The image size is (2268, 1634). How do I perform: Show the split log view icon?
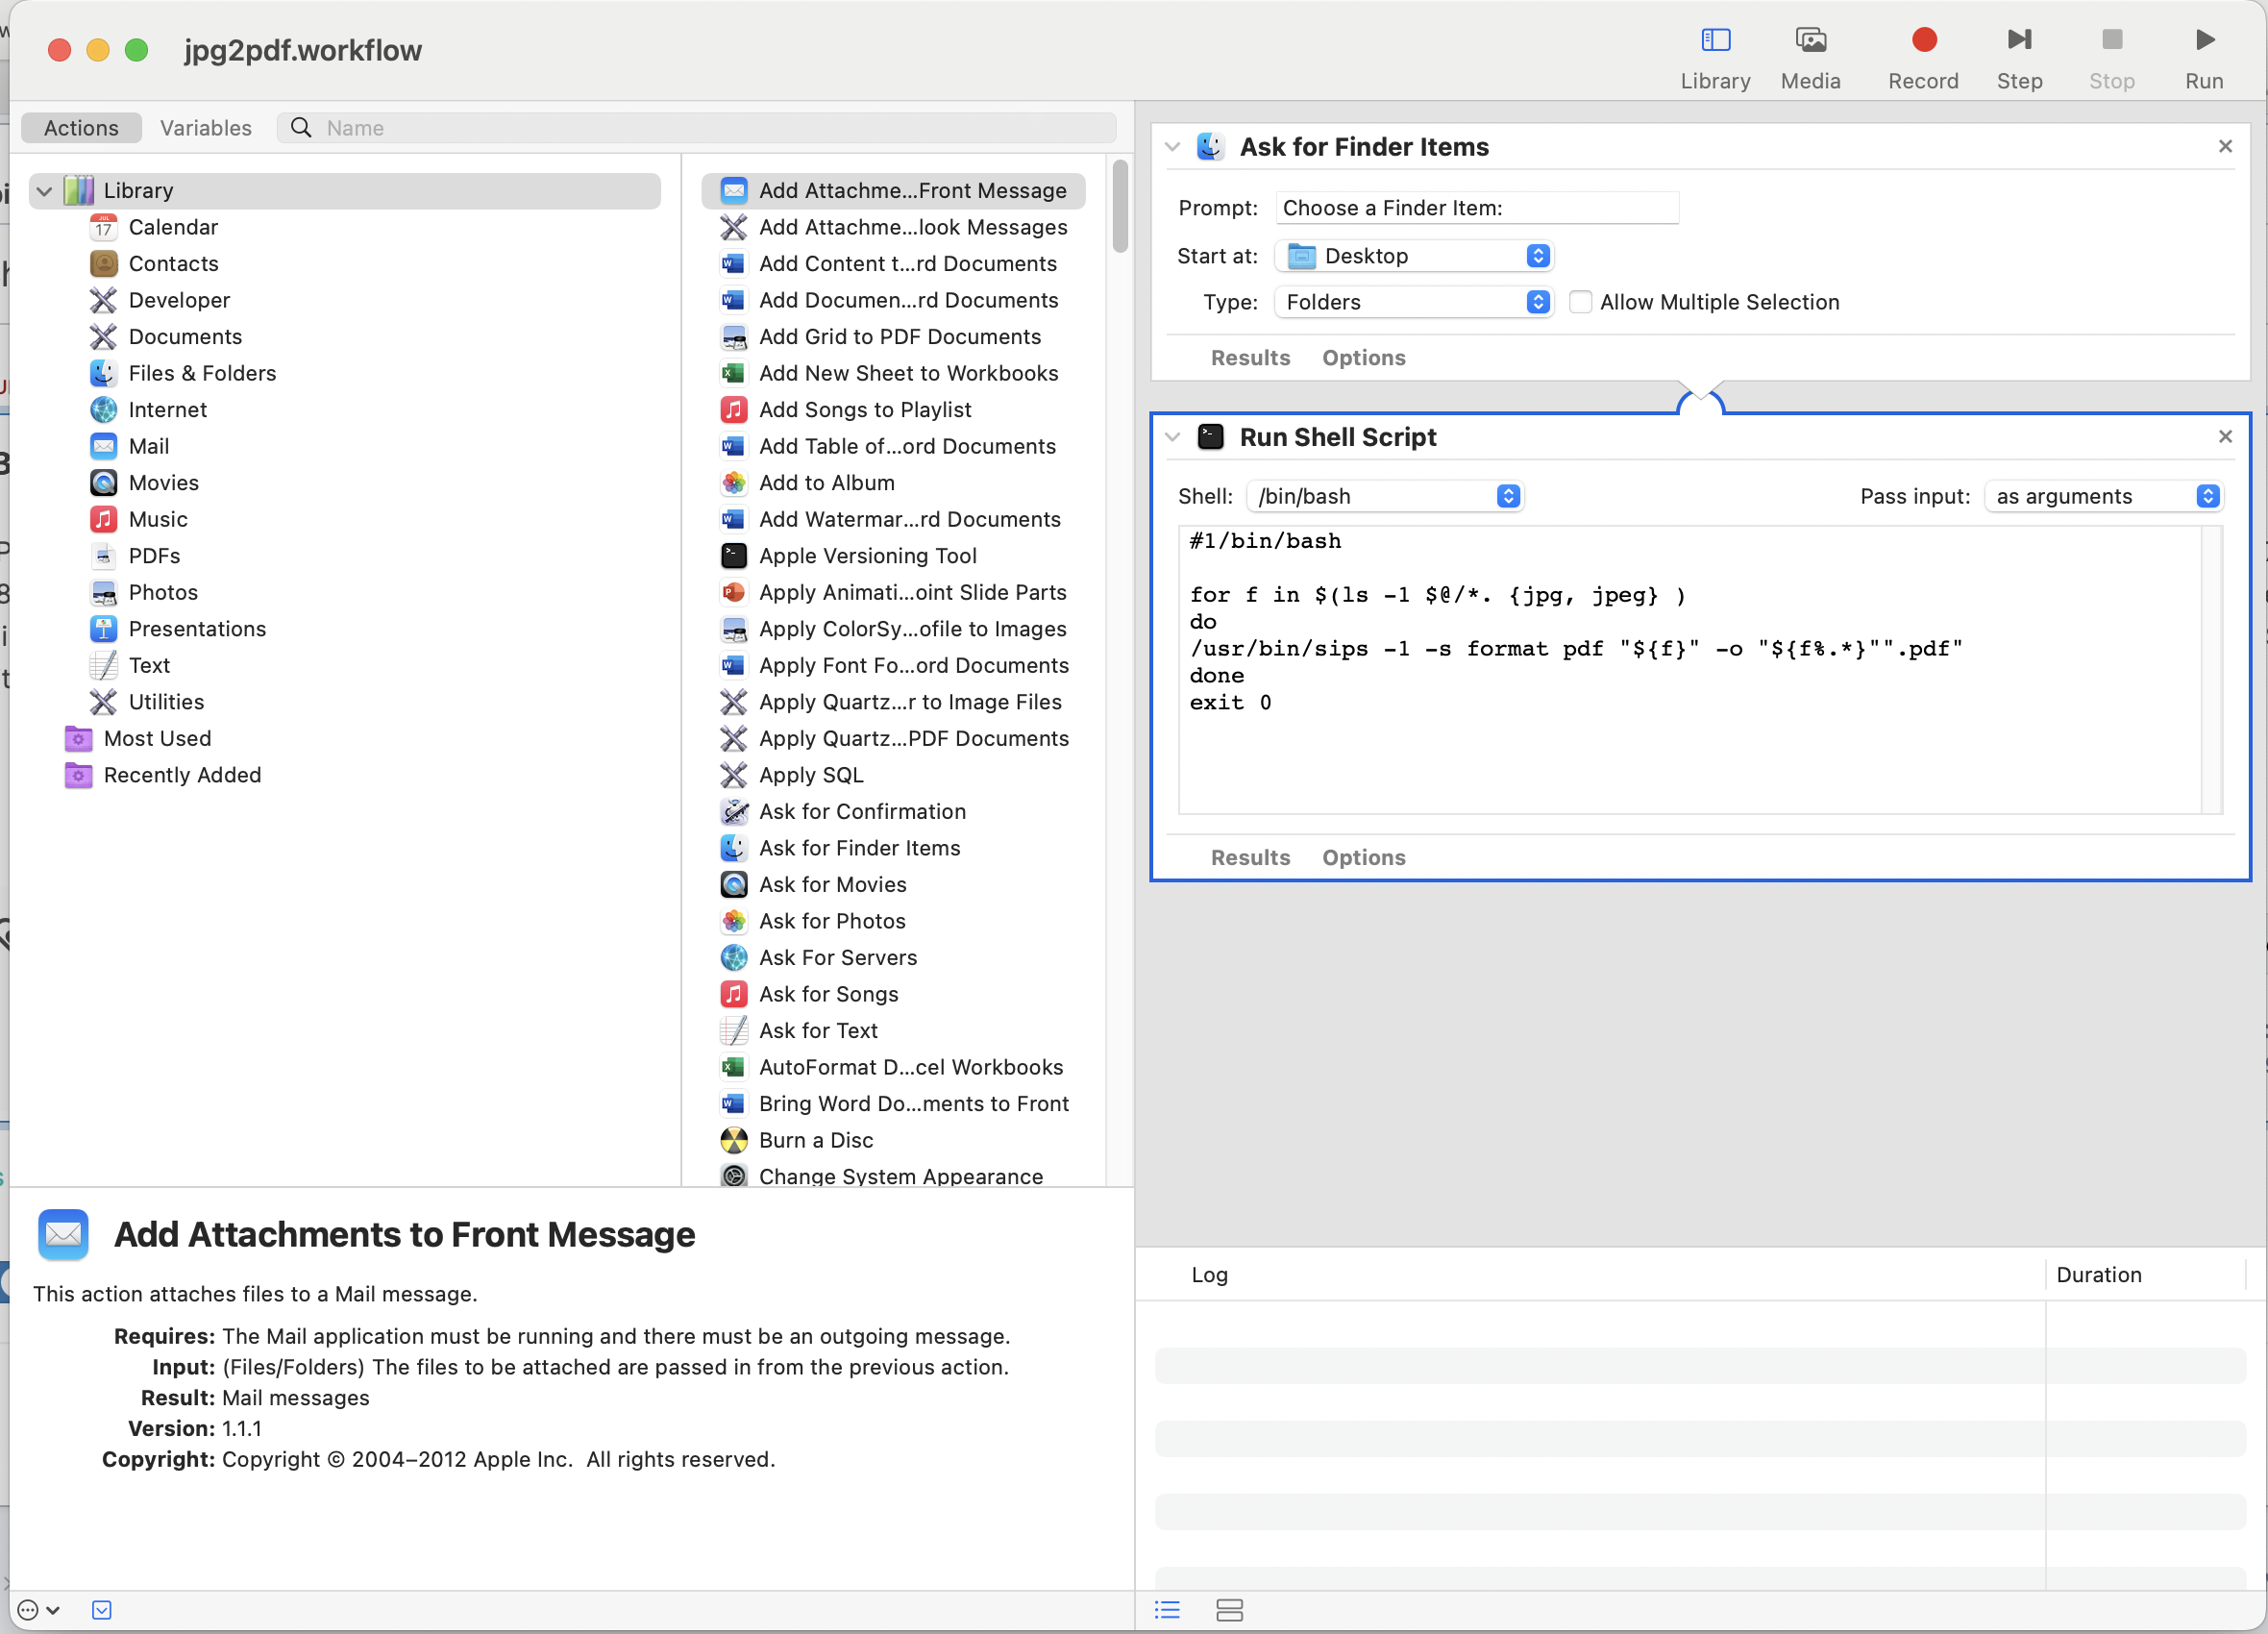coord(1228,1609)
